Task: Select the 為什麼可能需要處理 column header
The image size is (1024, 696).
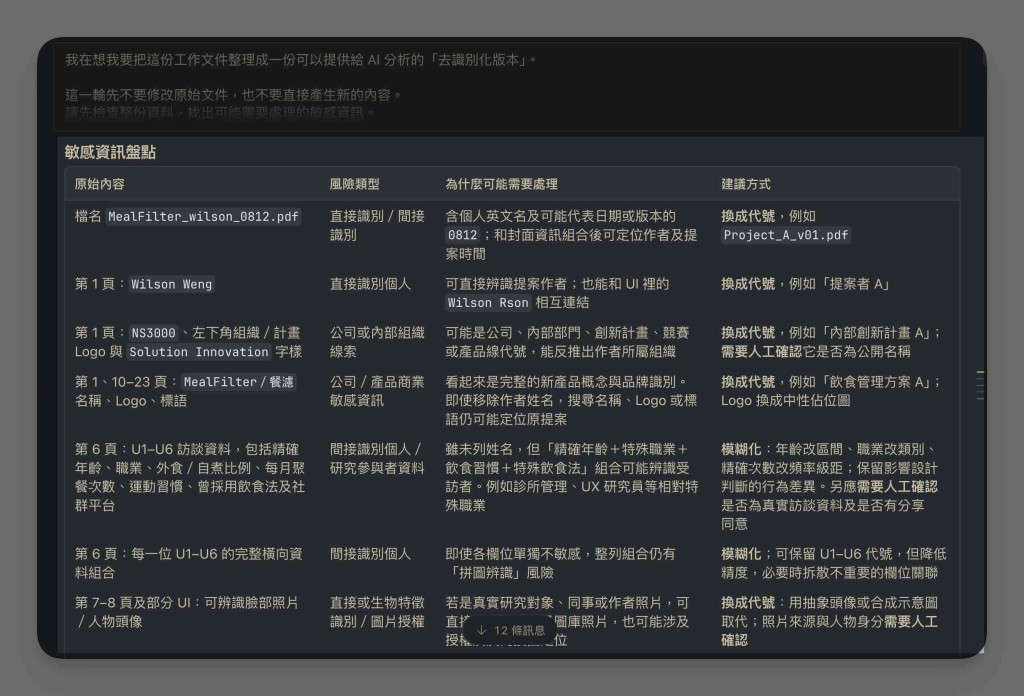Action: (502, 184)
